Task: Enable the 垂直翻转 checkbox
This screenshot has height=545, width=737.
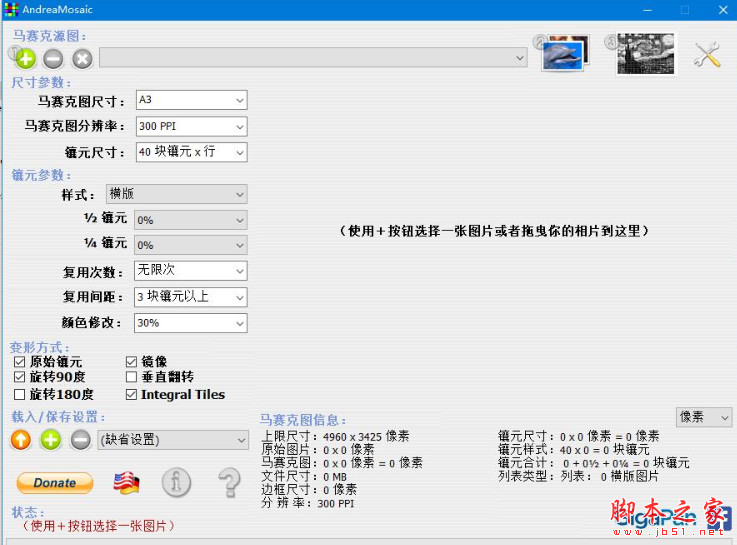Action: pyautogui.click(x=131, y=377)
